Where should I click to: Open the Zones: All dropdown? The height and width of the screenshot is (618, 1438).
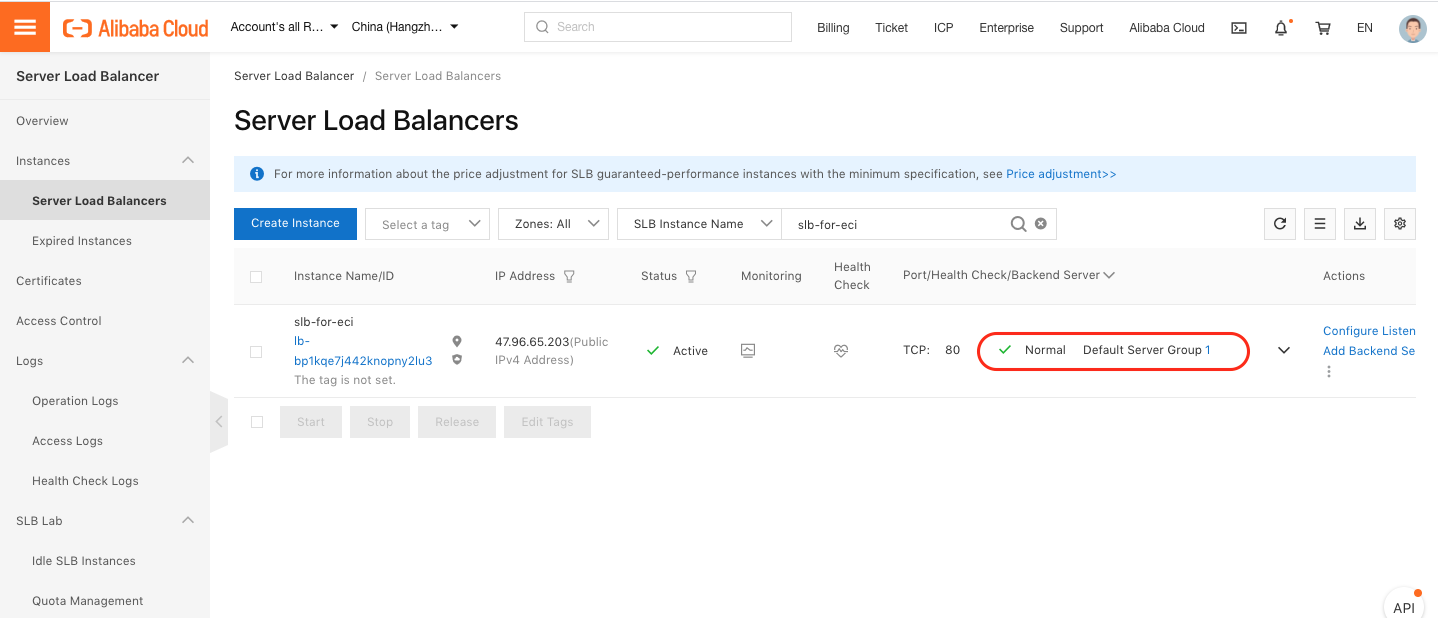553,224
